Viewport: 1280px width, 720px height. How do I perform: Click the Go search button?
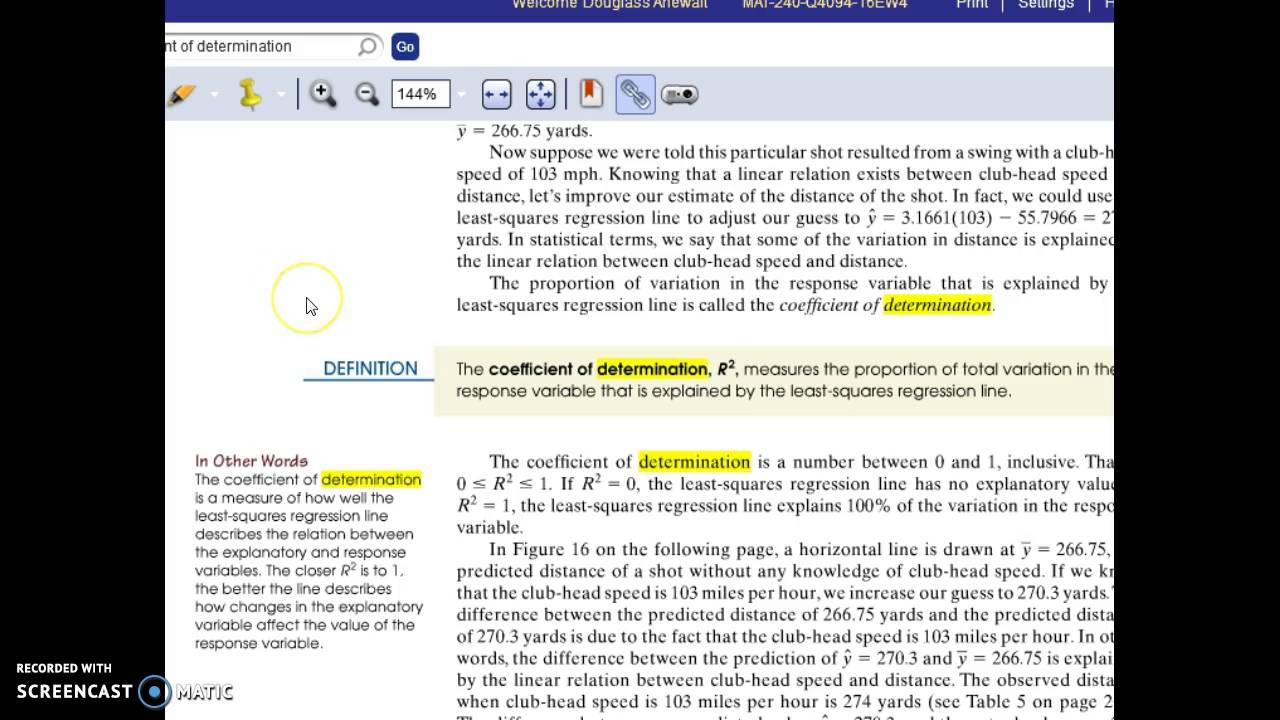(x=405, y=46)
